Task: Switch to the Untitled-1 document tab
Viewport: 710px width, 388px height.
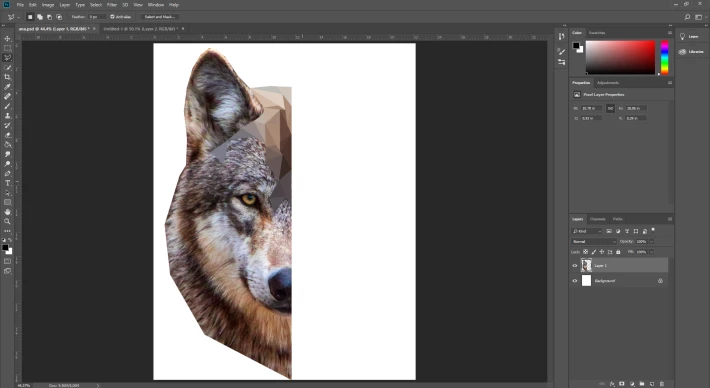Action: pyautogui.click(x=140, y=29)
